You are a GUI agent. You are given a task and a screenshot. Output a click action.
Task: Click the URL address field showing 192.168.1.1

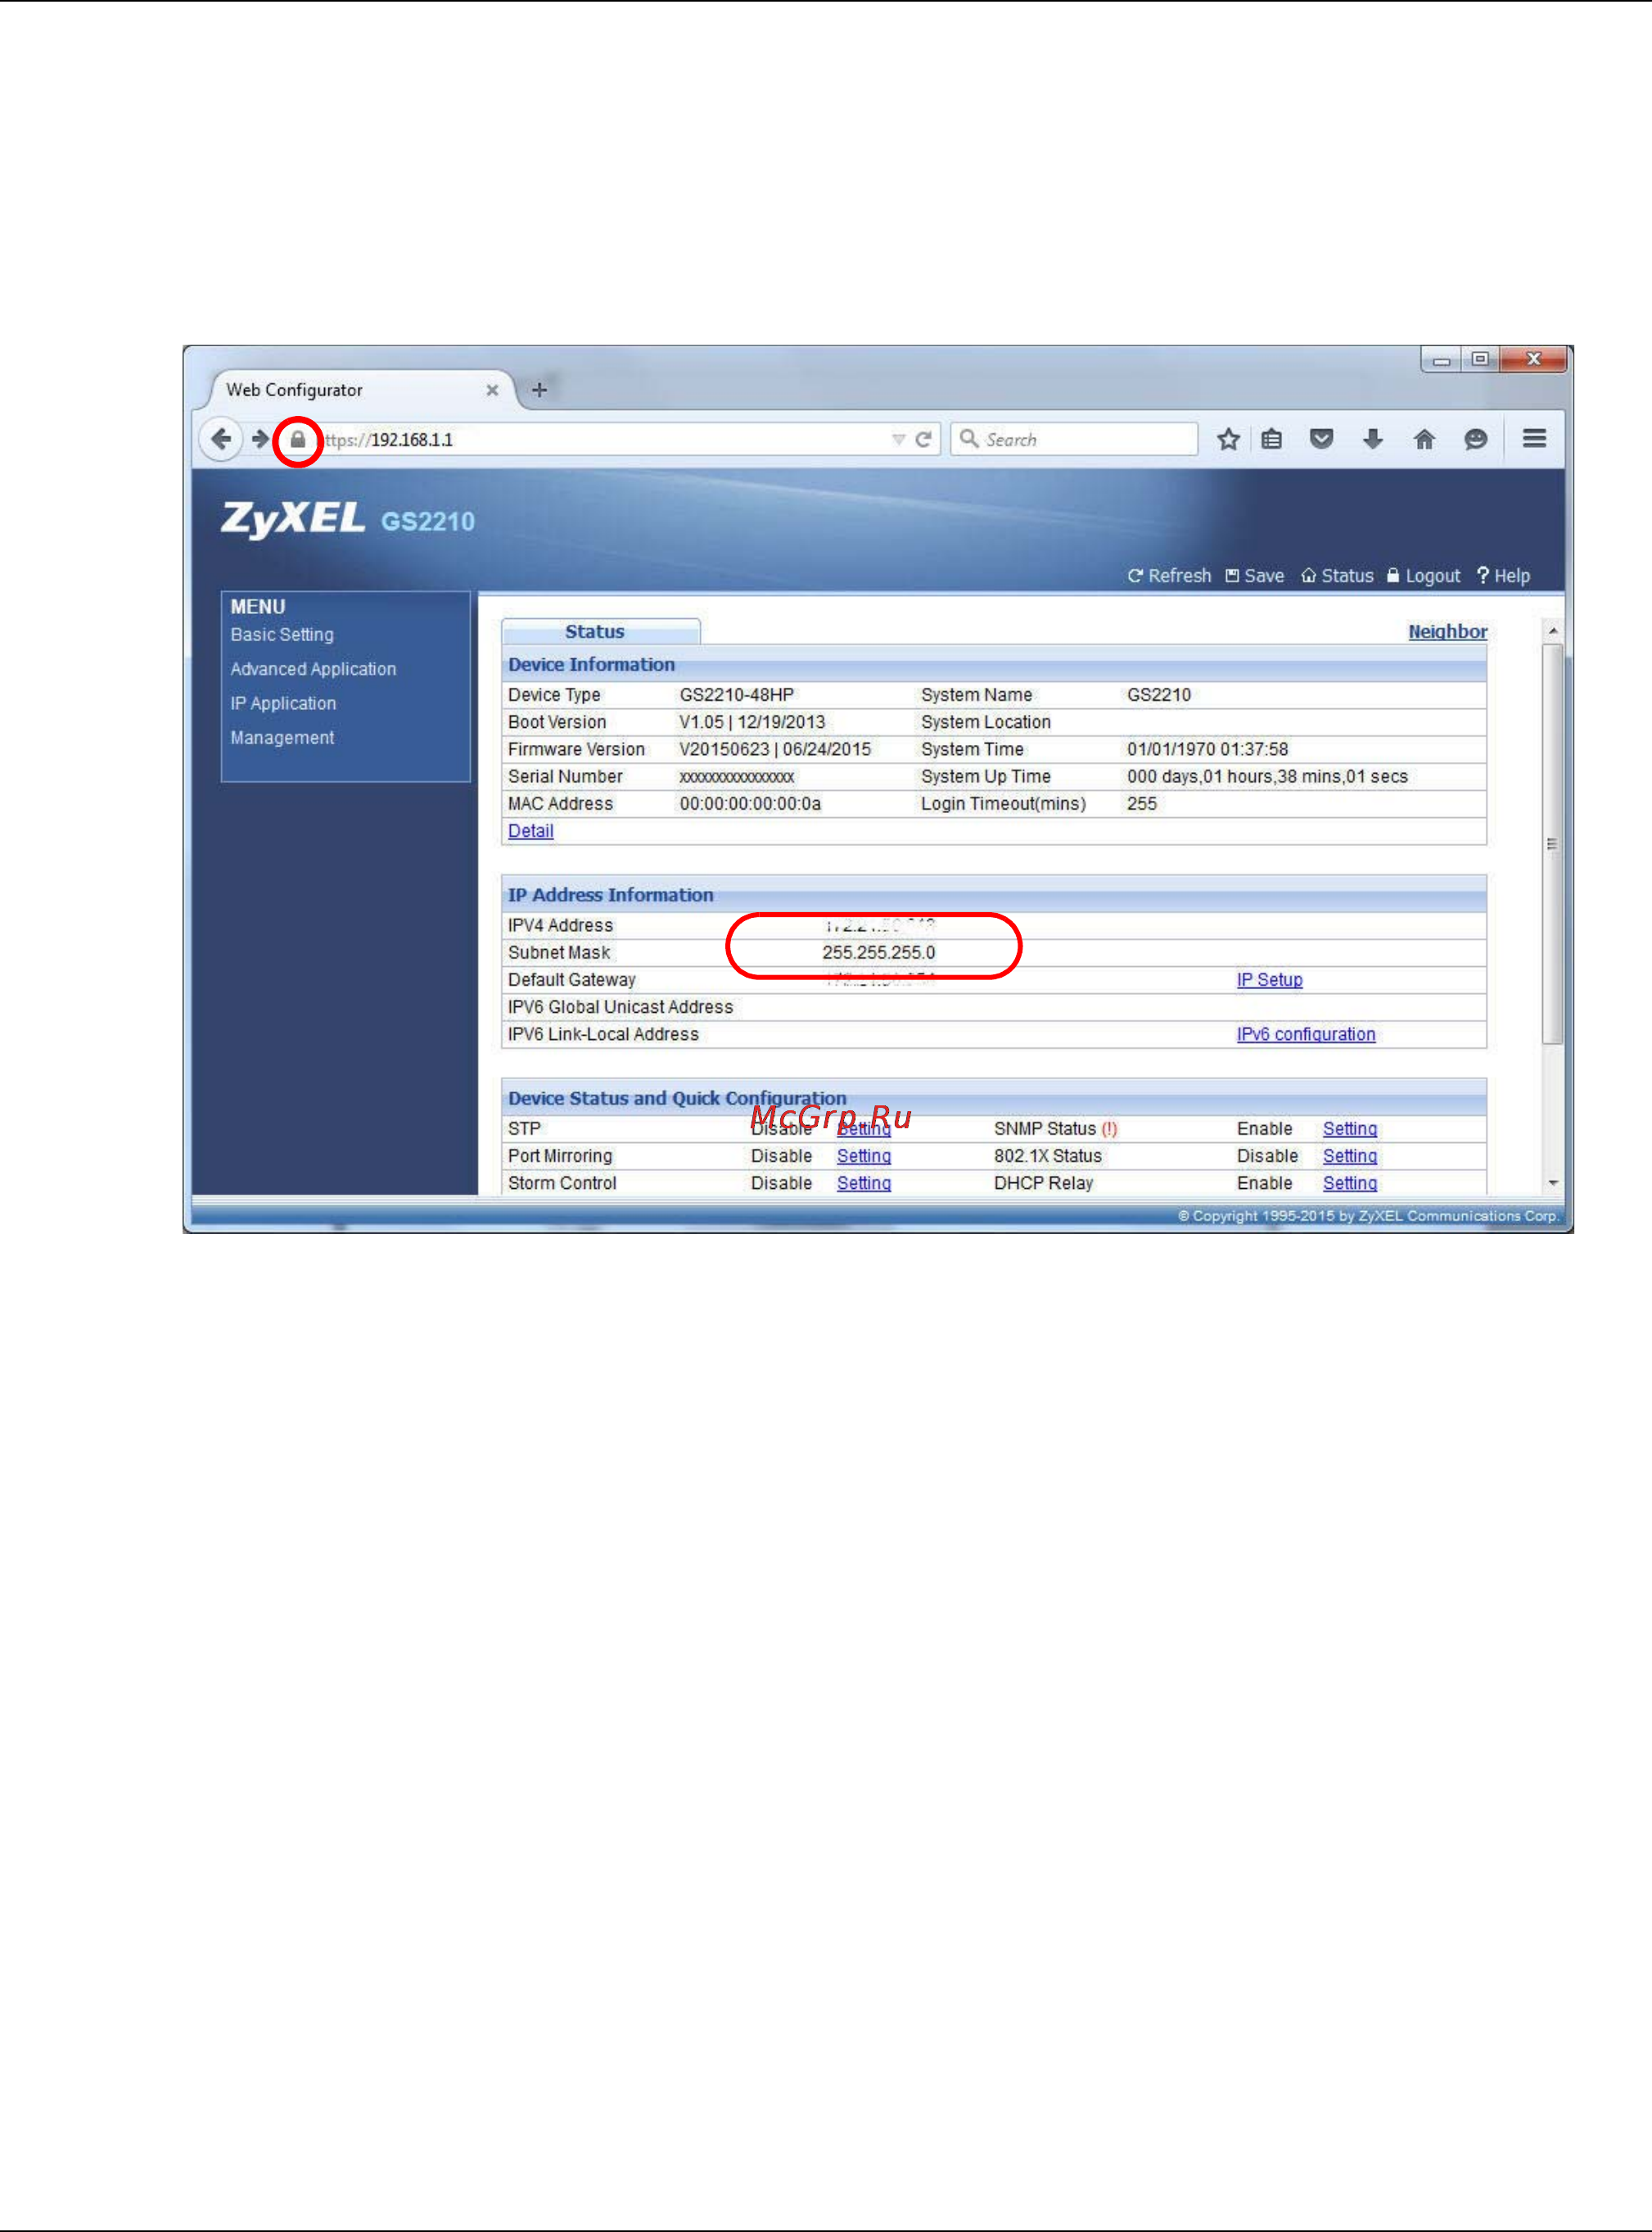[x=600, y=440]
